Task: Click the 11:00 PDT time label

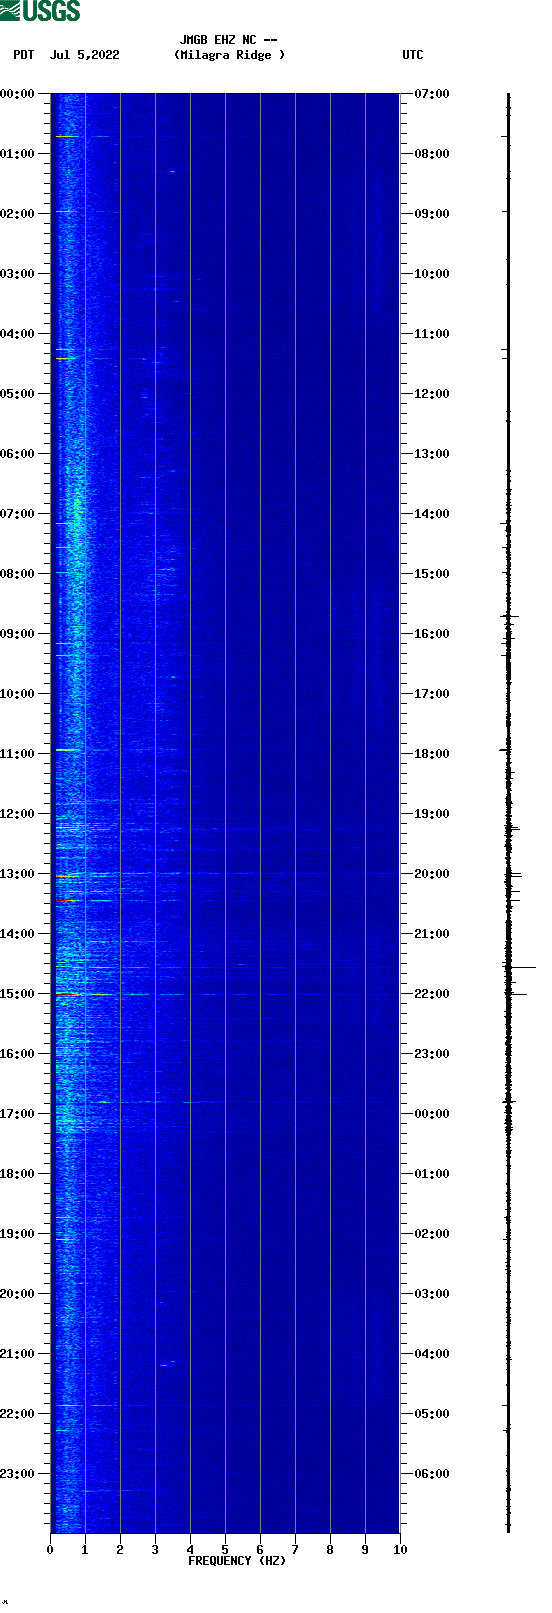Action: 18,754
